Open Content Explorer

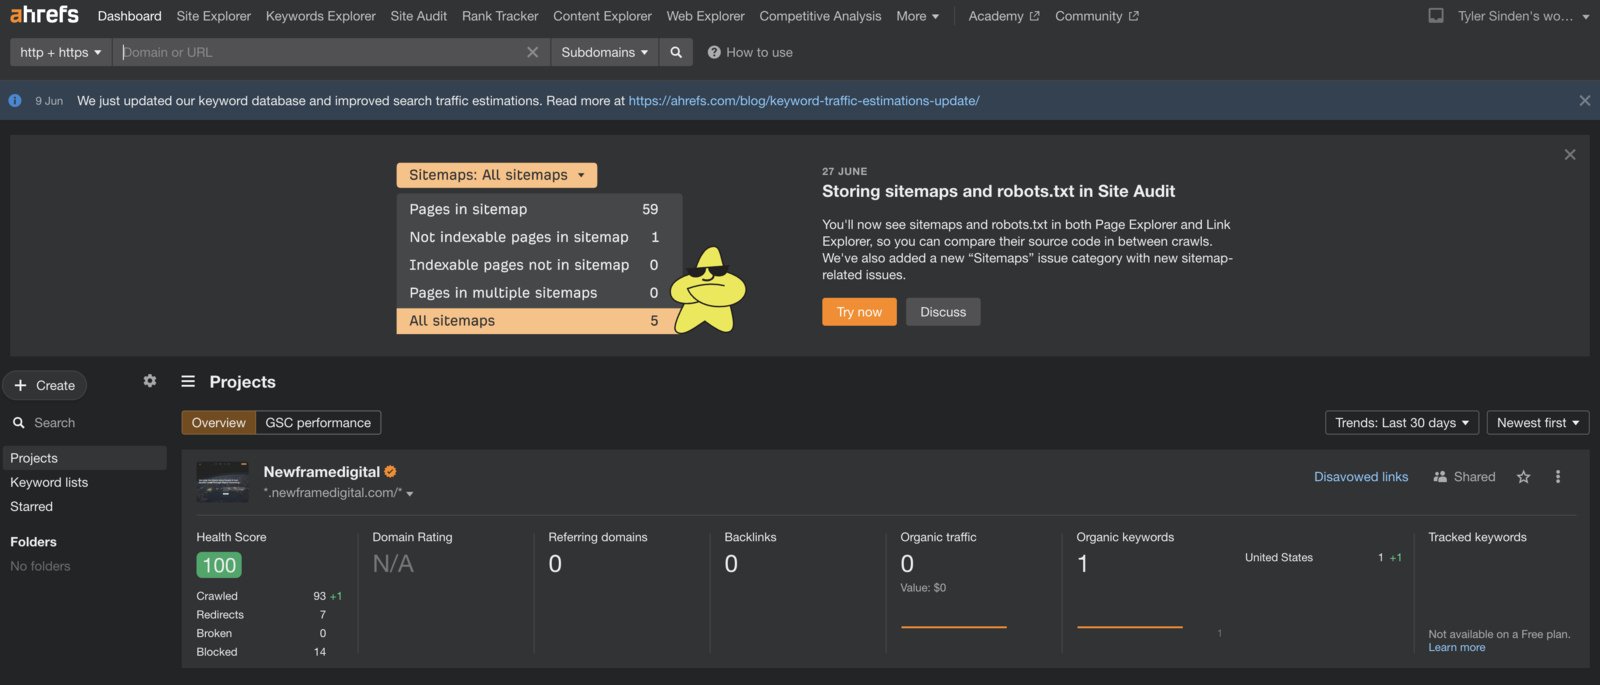pos(602,16)
